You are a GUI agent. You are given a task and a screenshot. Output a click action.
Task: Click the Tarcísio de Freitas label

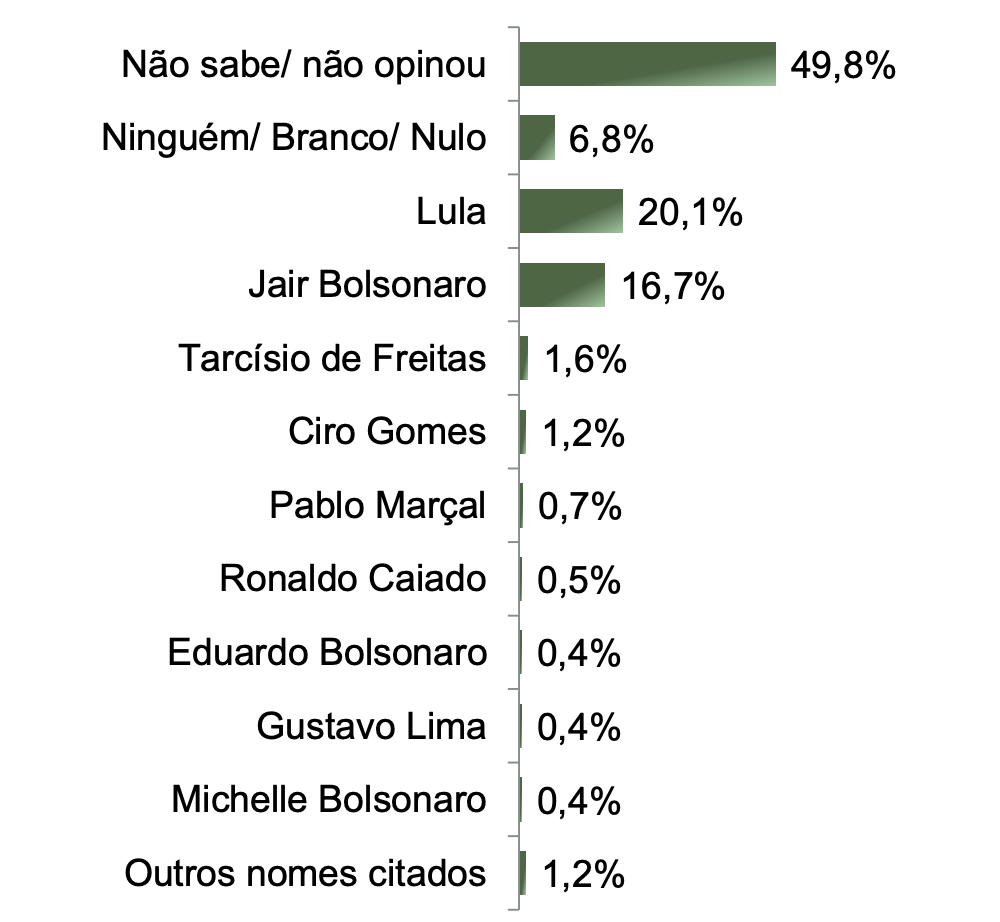(x=332, y=358)
